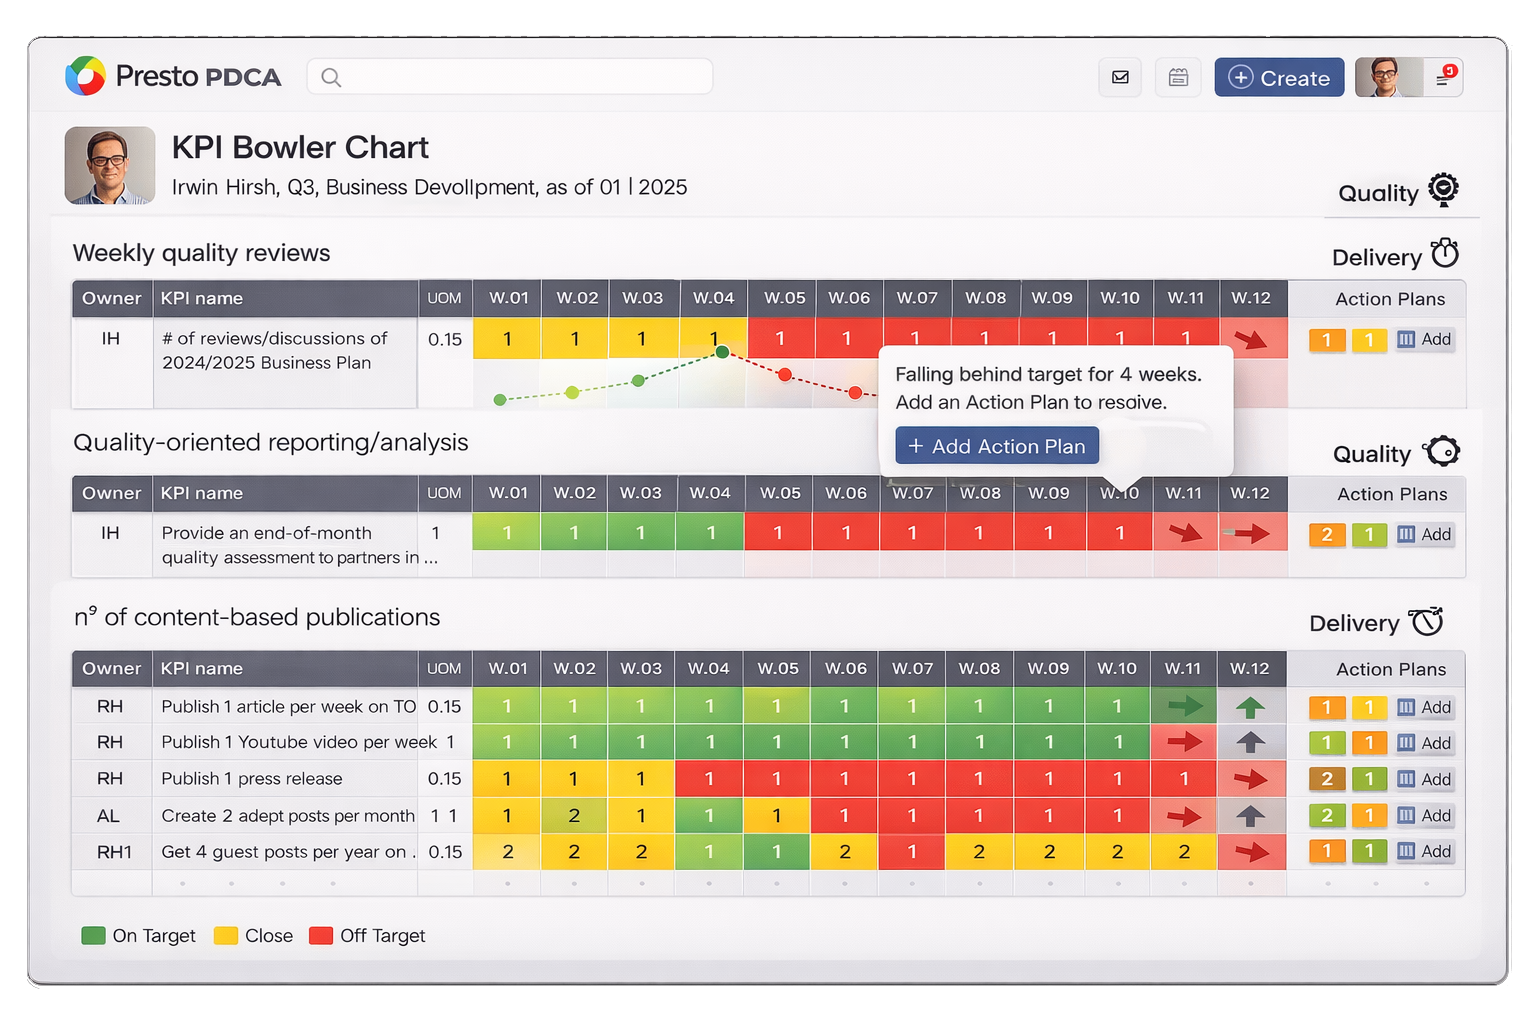Click the W.01 cell in guest posts row

click(507, 852)
